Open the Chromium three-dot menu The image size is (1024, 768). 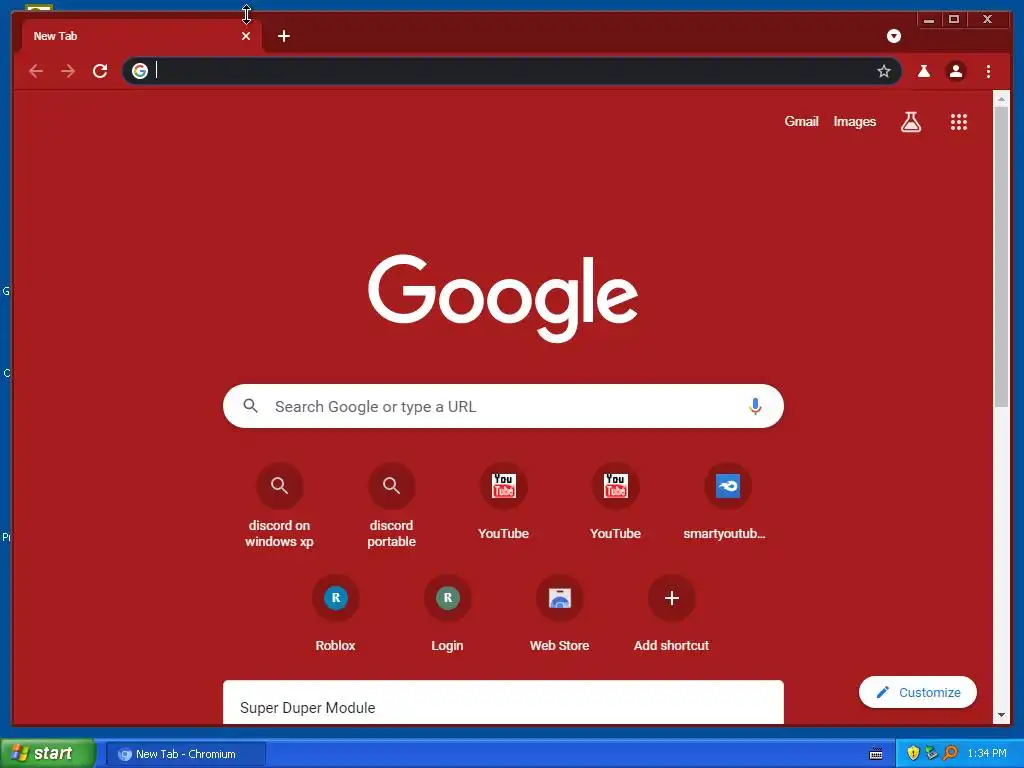tap(988, 71)
